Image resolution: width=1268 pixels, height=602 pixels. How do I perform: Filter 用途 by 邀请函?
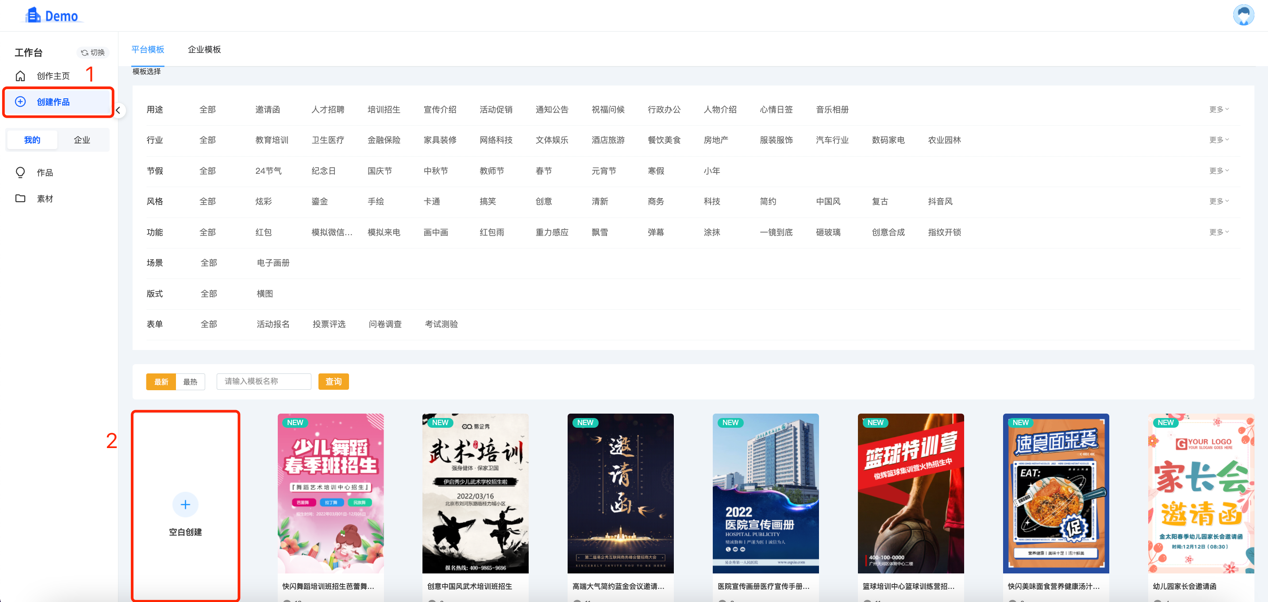click(x=267, y=110)
